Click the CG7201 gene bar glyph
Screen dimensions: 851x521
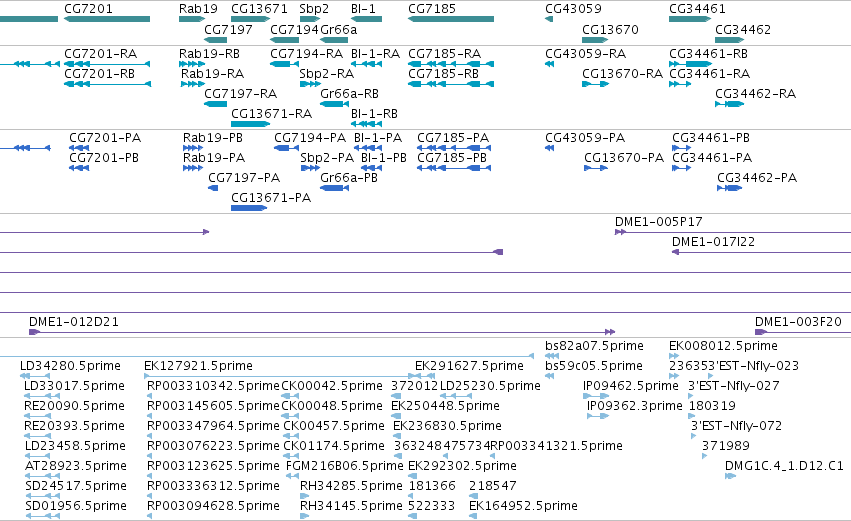coord(107,19)
